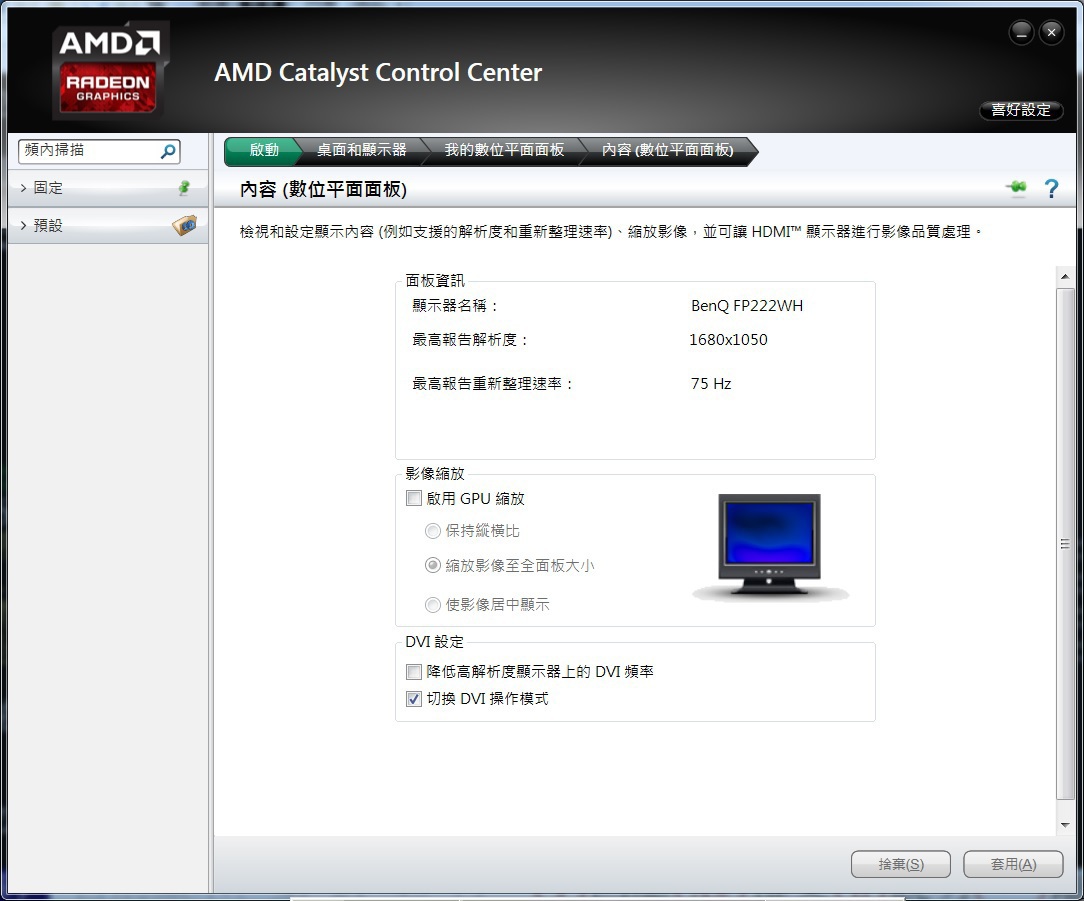This screenshot has width=1084, height=901.
Task: Uncheck 切換 DVI 操作模式 checkbox
Action: tap(414, 699)
